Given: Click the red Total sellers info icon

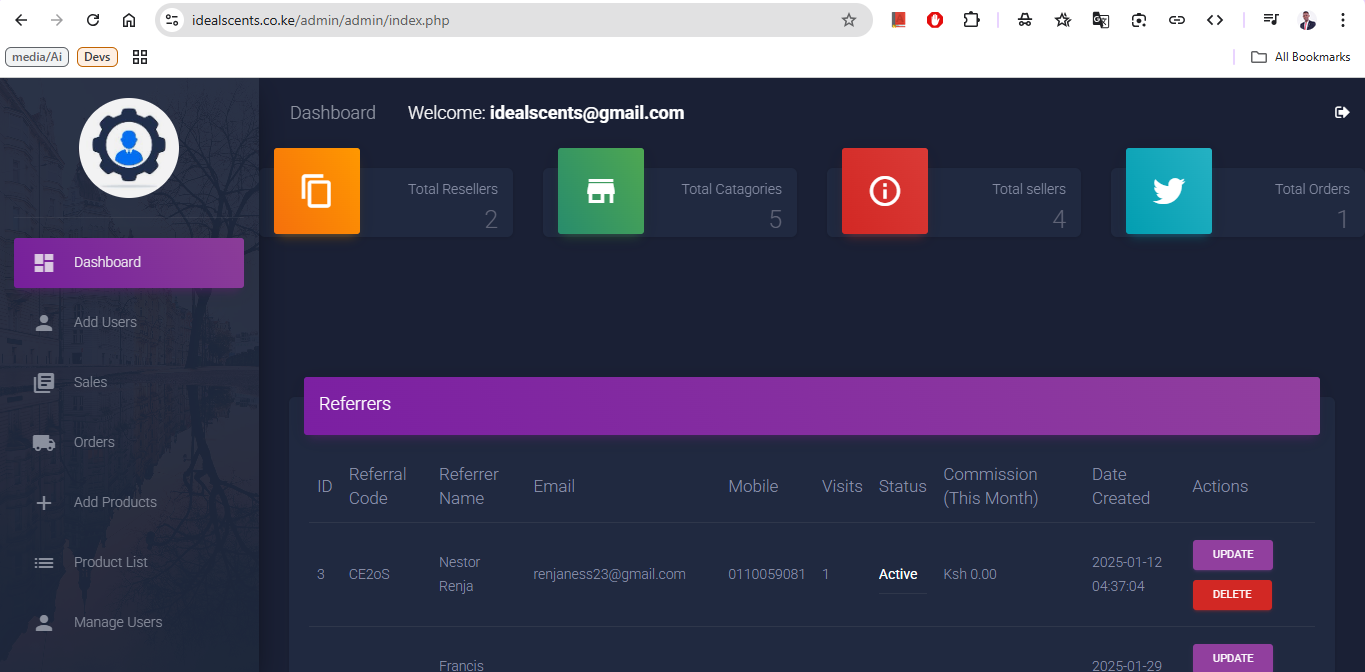Looking at the screenshot, I should [x=884, y=191].
